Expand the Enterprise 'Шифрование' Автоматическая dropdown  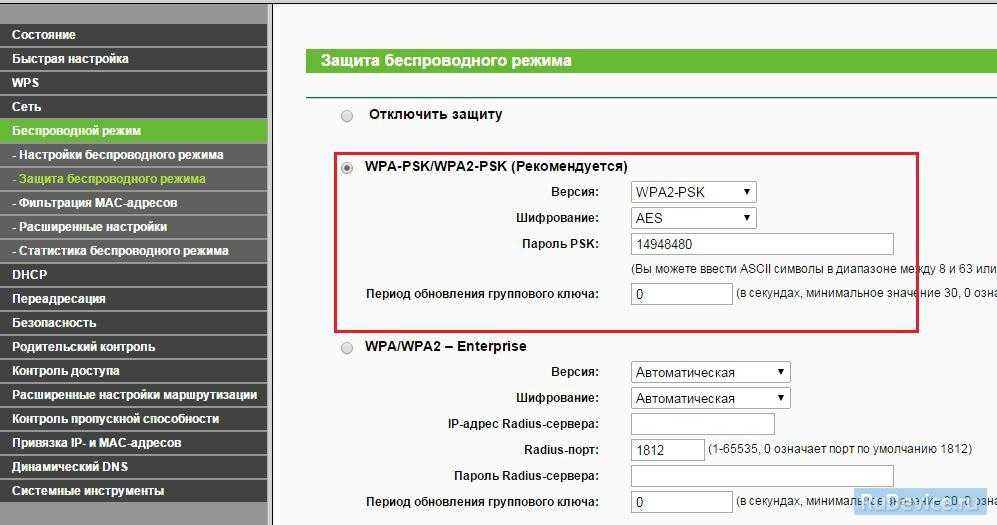pyautogui.click(x=710, y=398)
